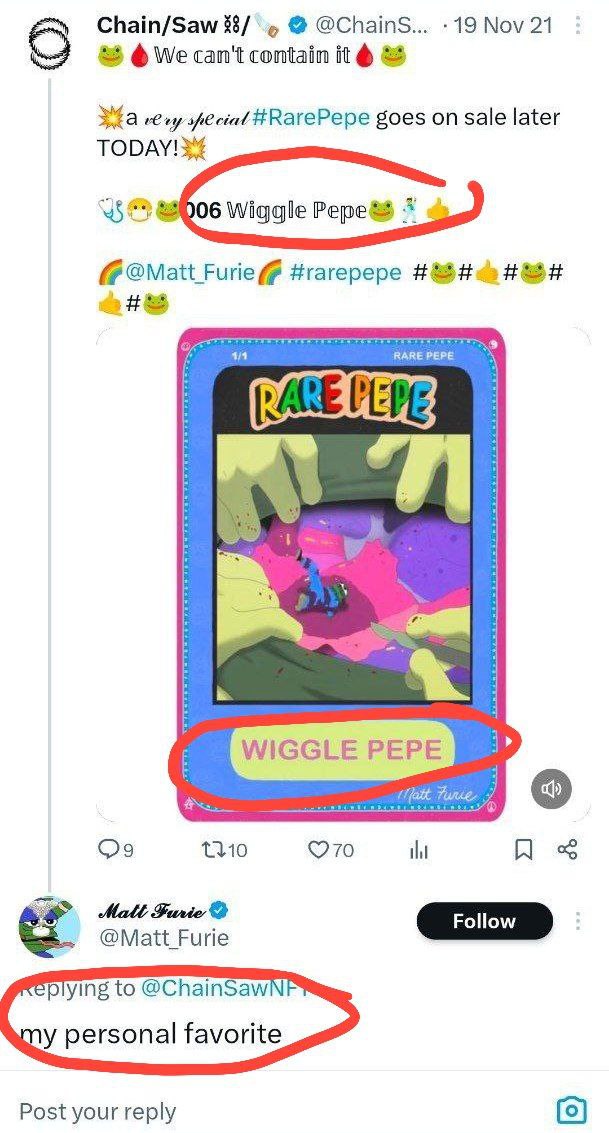Open the lowercase #rarepepe hashtag
609x1133 pixels.
(x=345, y=272)
